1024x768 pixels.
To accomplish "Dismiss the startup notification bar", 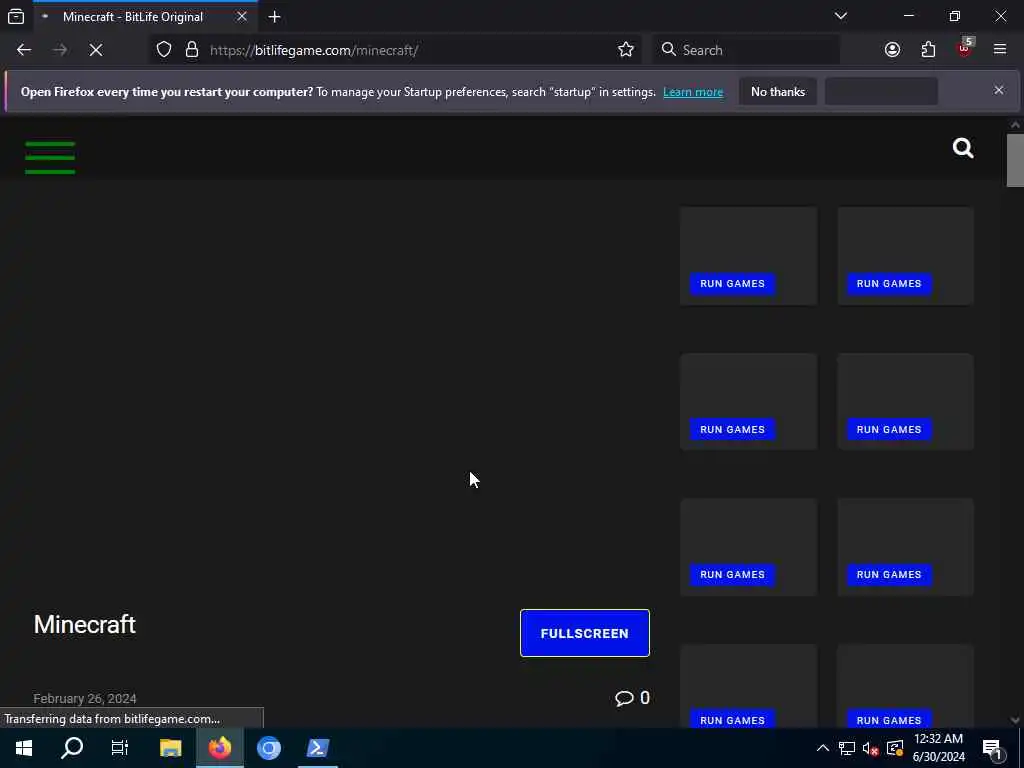I will pyautogui.click(x=999, y=90).
